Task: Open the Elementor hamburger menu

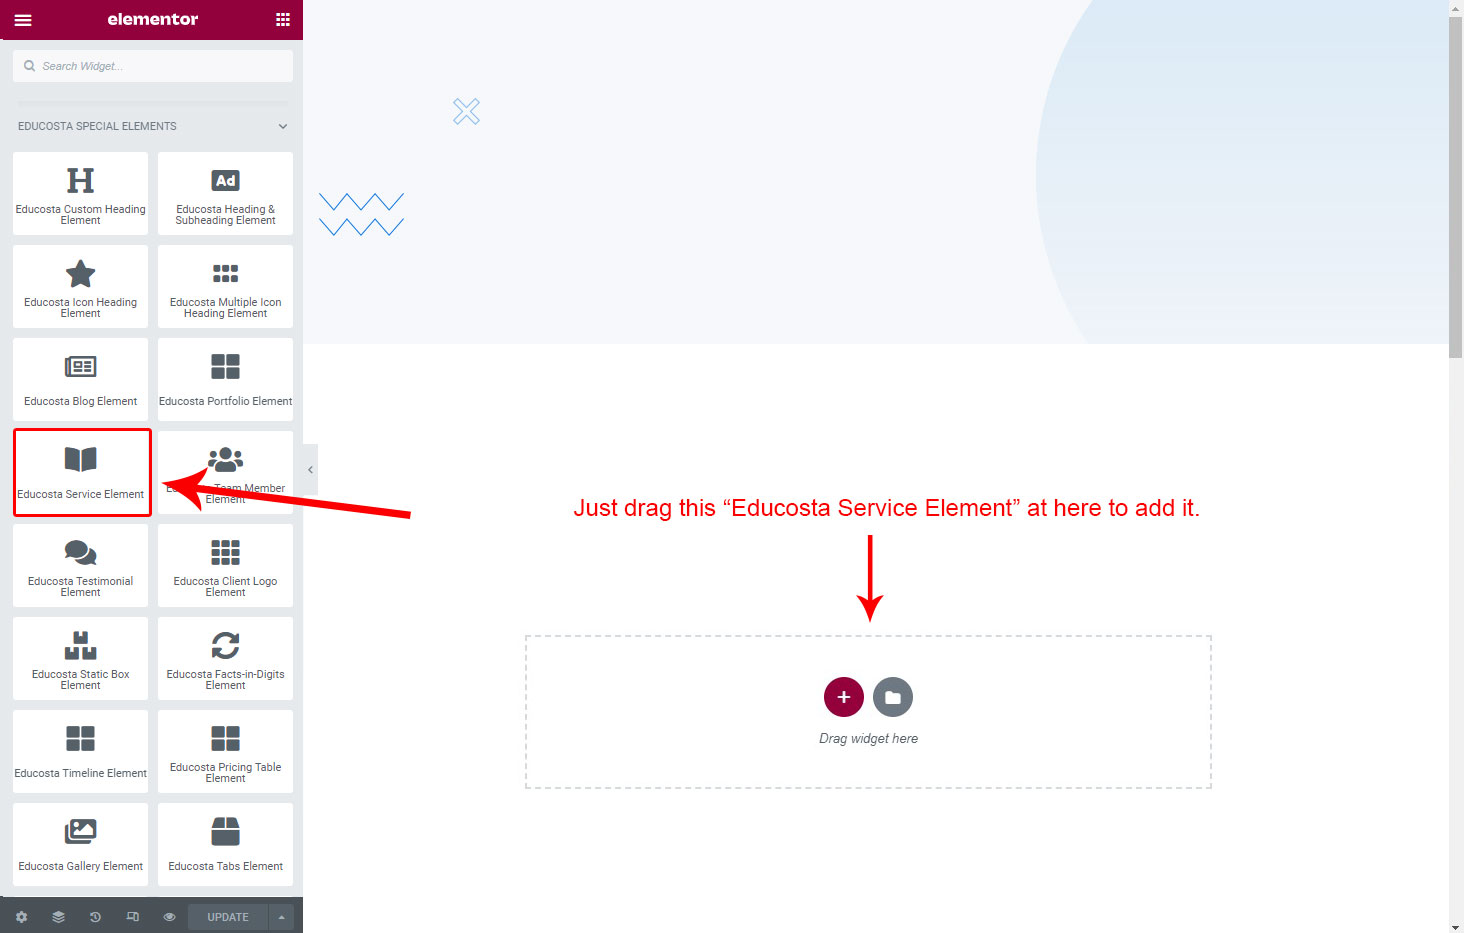Action: coord(22,20)
